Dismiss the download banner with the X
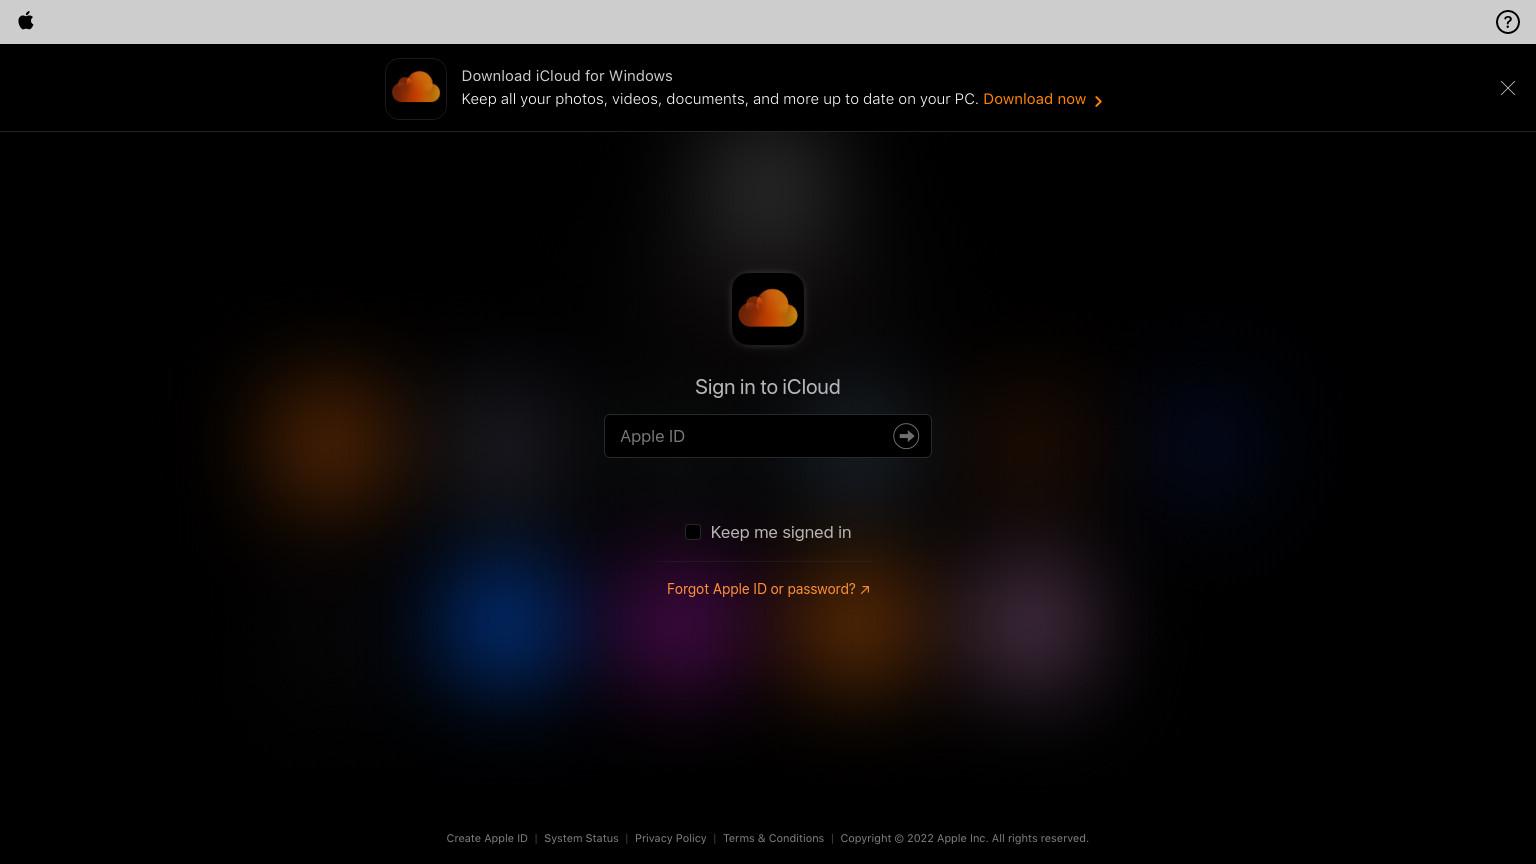Screen dimensions: 1536x864 coord(1507,88)
